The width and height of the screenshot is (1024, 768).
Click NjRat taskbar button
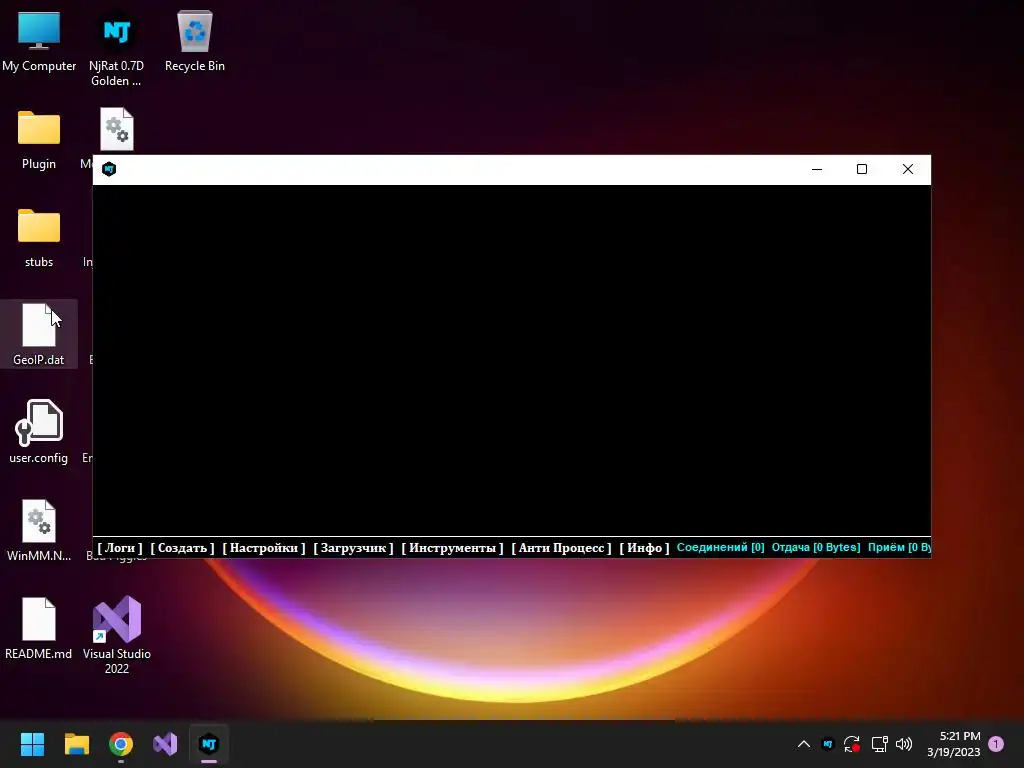coord(209,744)
